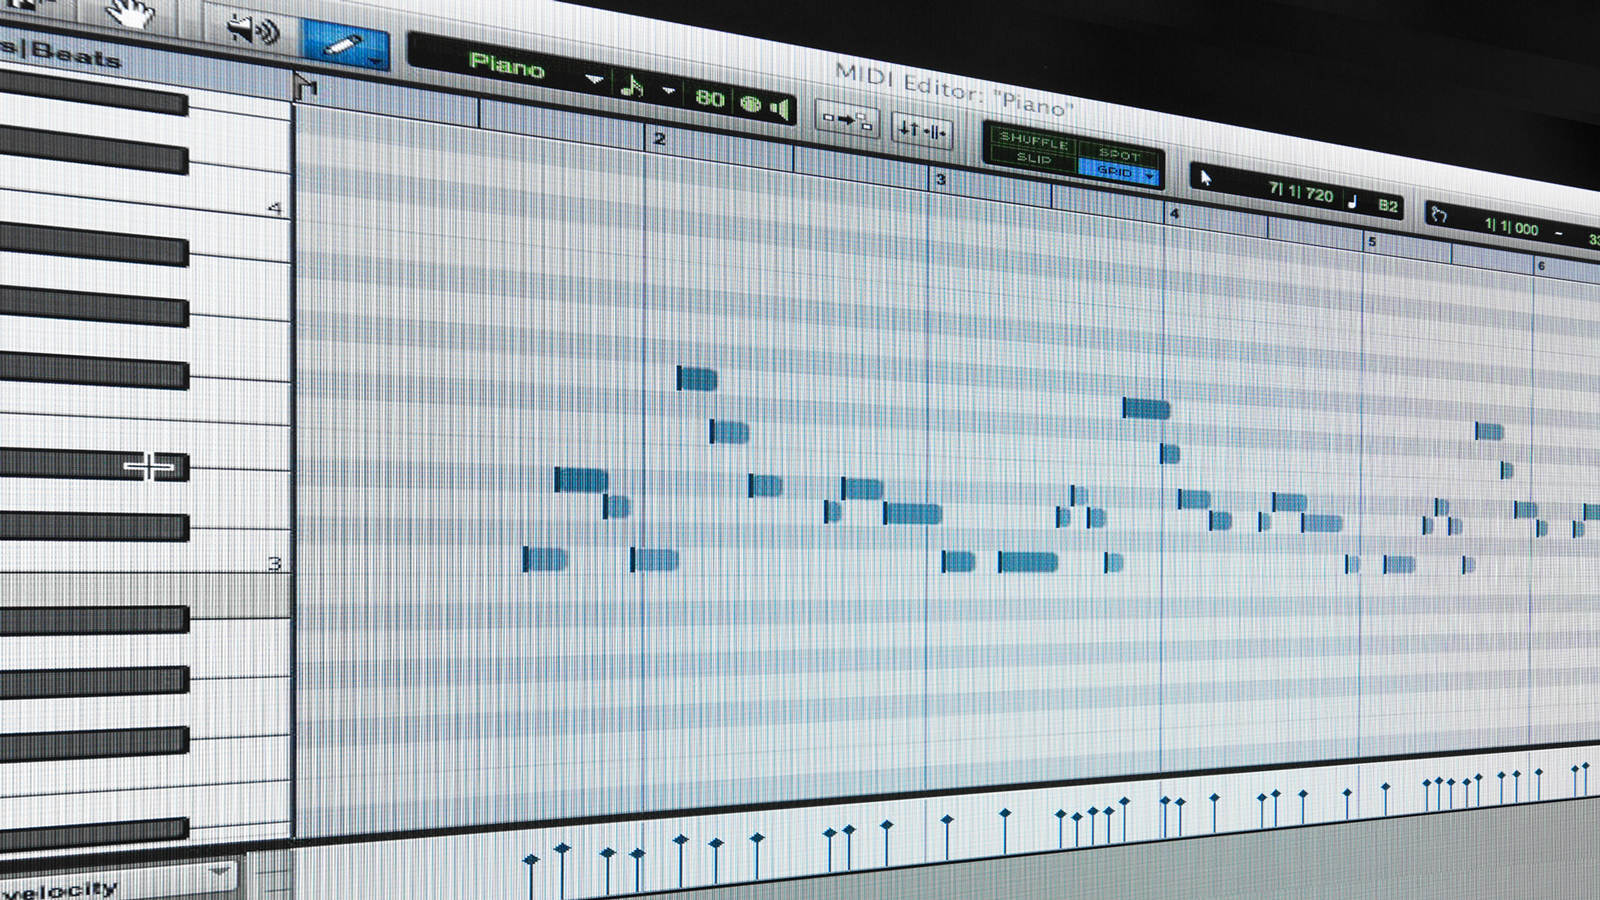
Task: Enable SPOT edit mode
Action: [1118, 154]
